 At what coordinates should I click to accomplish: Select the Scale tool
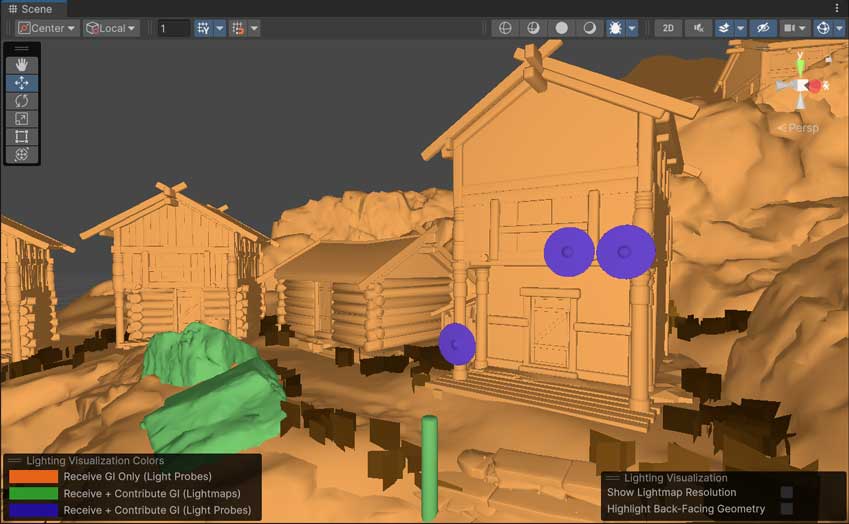click(22, 119)
